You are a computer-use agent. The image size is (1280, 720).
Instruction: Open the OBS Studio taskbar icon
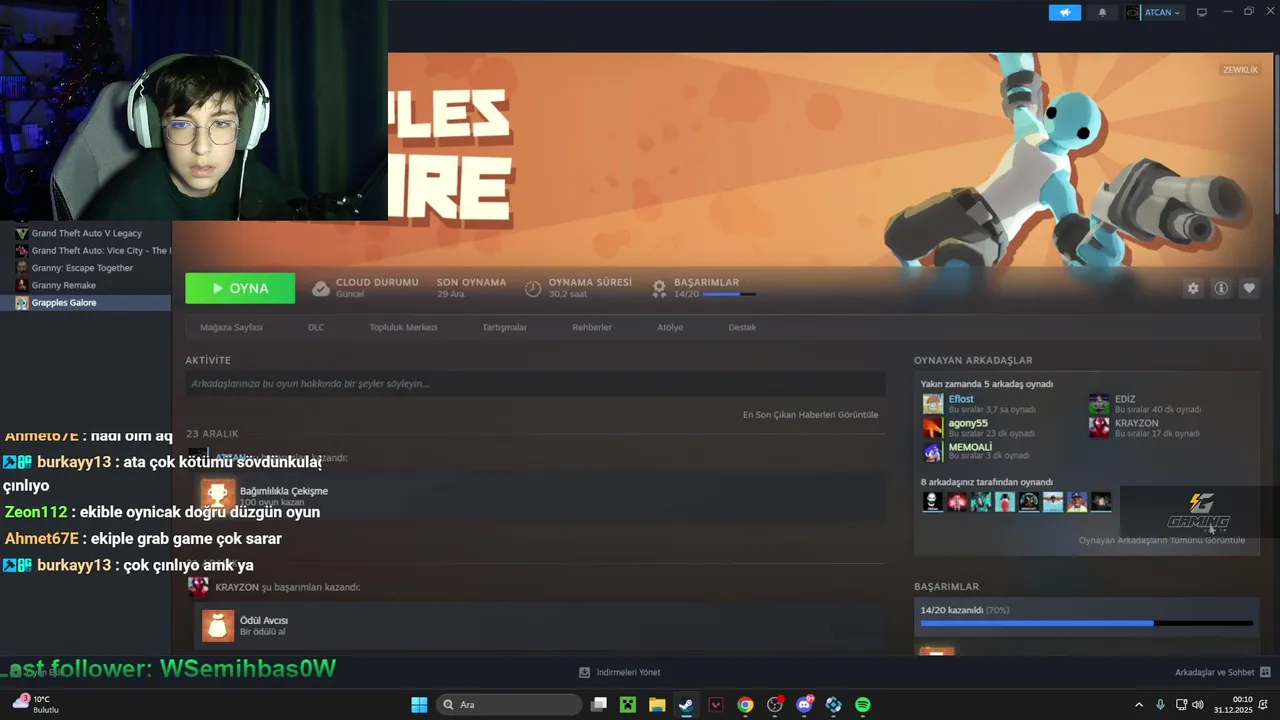[775, 704]
